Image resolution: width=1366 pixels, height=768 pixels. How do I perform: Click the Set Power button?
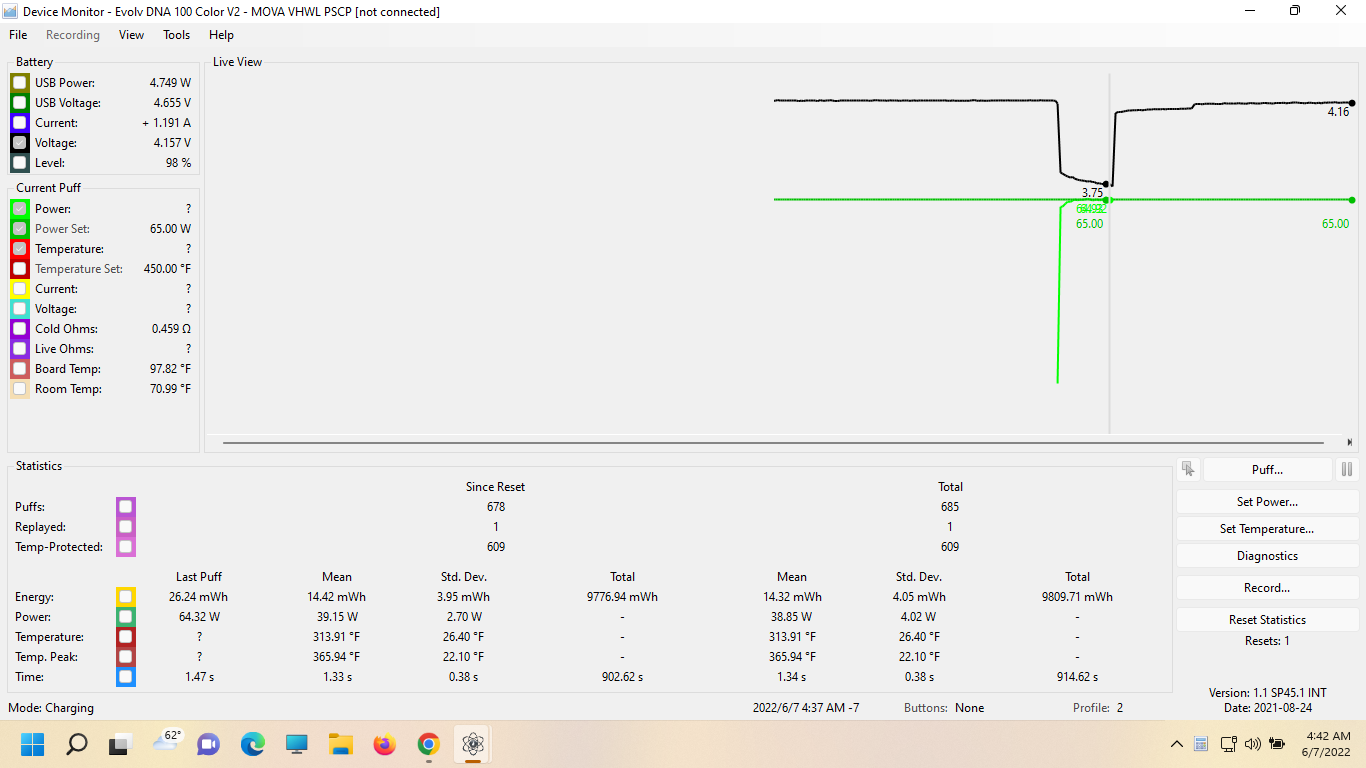click(x=1267, y=502)
